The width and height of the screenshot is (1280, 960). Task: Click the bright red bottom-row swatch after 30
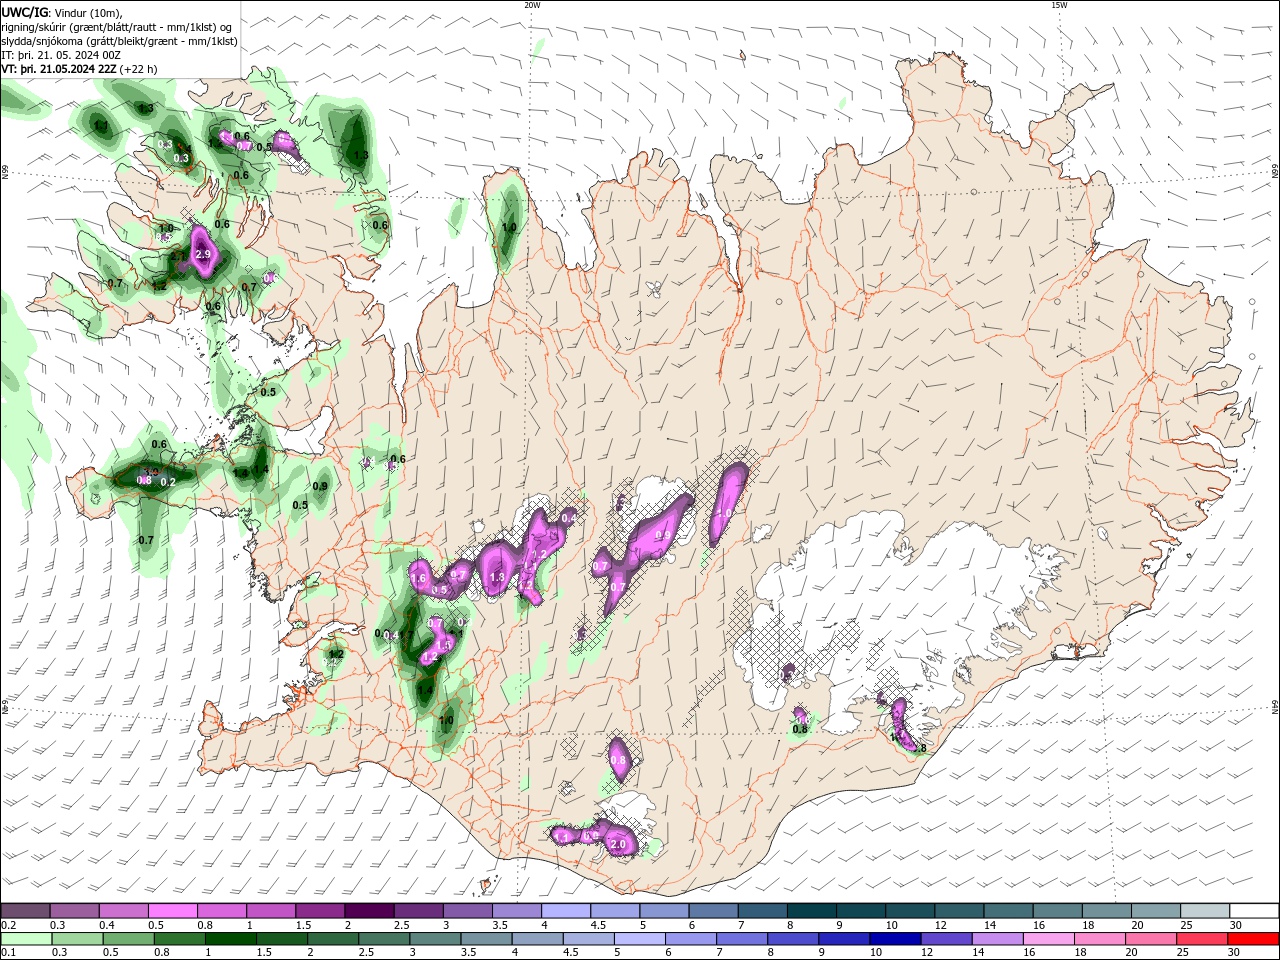coord(1254,939)
